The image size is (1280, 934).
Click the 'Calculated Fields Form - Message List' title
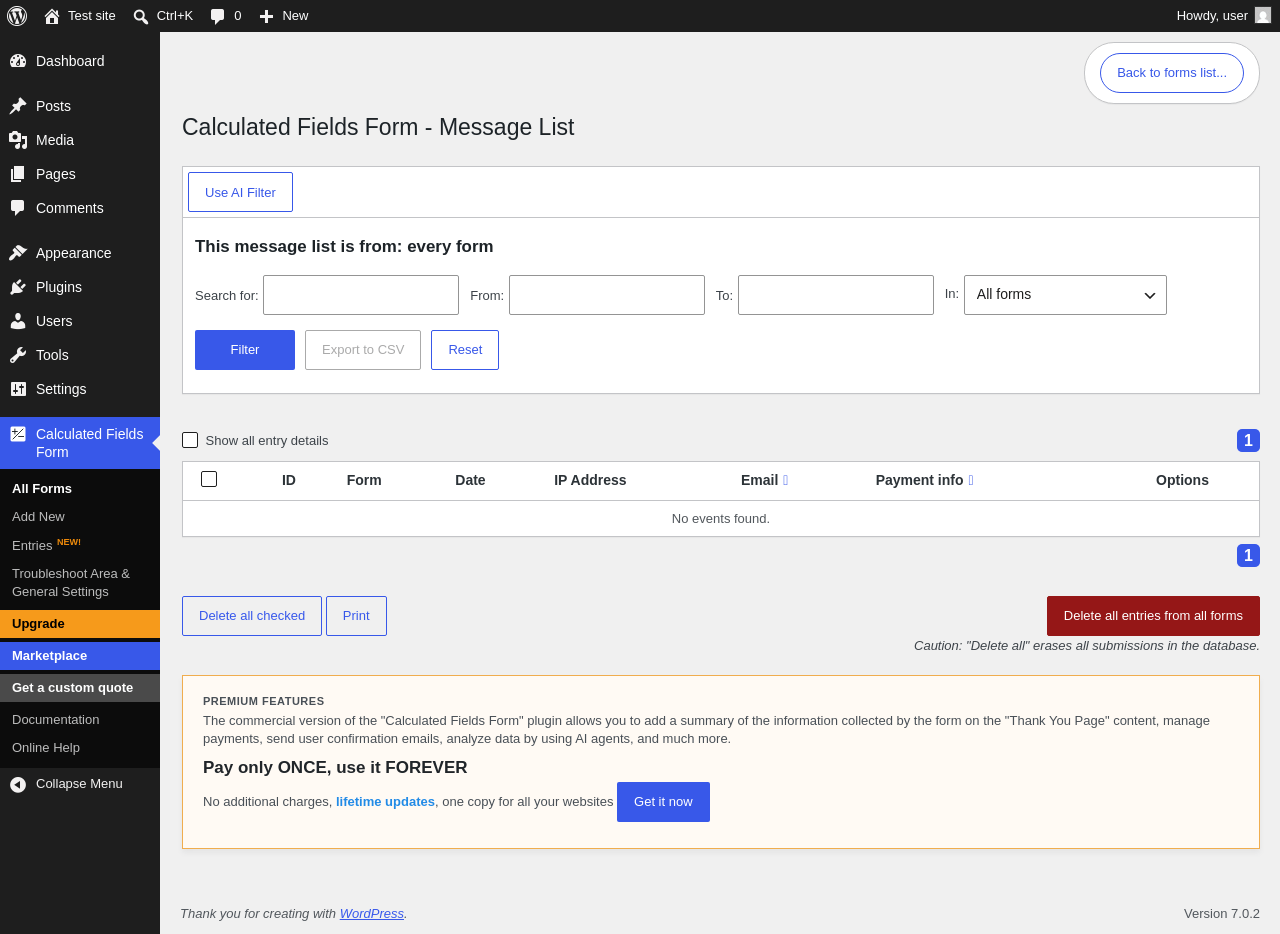pos(378,128)
